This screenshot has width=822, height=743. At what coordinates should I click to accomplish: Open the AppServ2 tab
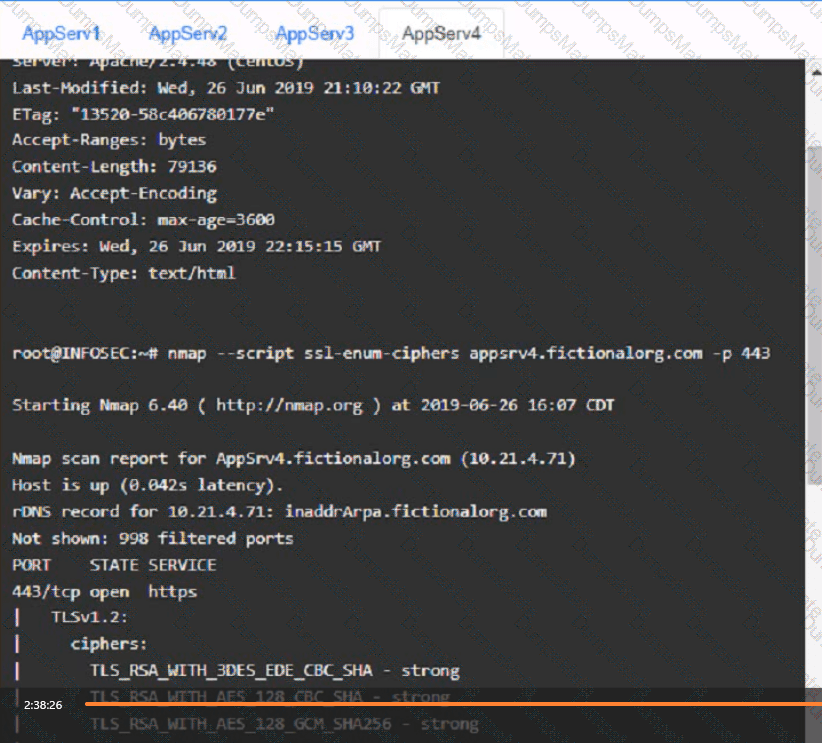pos(188,34)
